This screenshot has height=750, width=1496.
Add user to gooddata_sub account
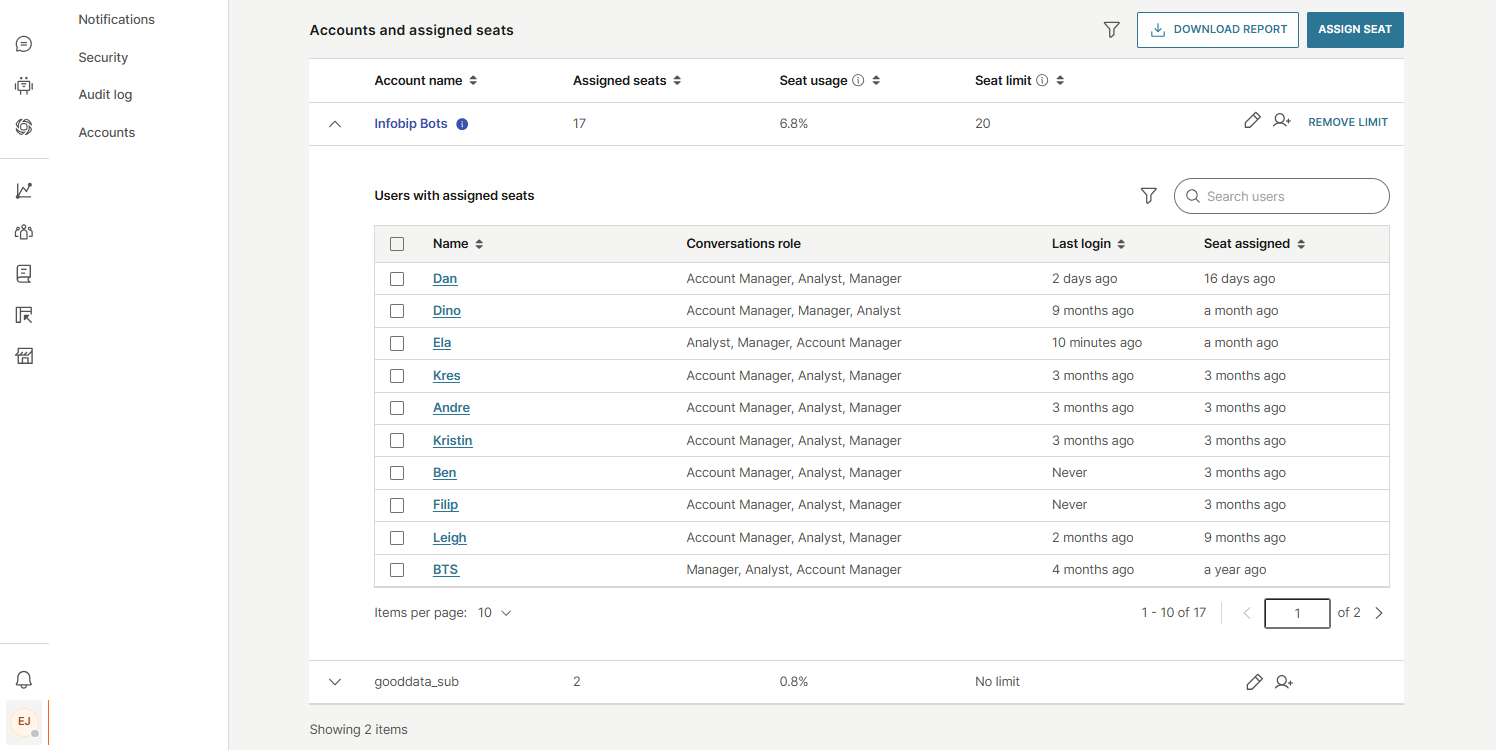(x=1284, y=682)
